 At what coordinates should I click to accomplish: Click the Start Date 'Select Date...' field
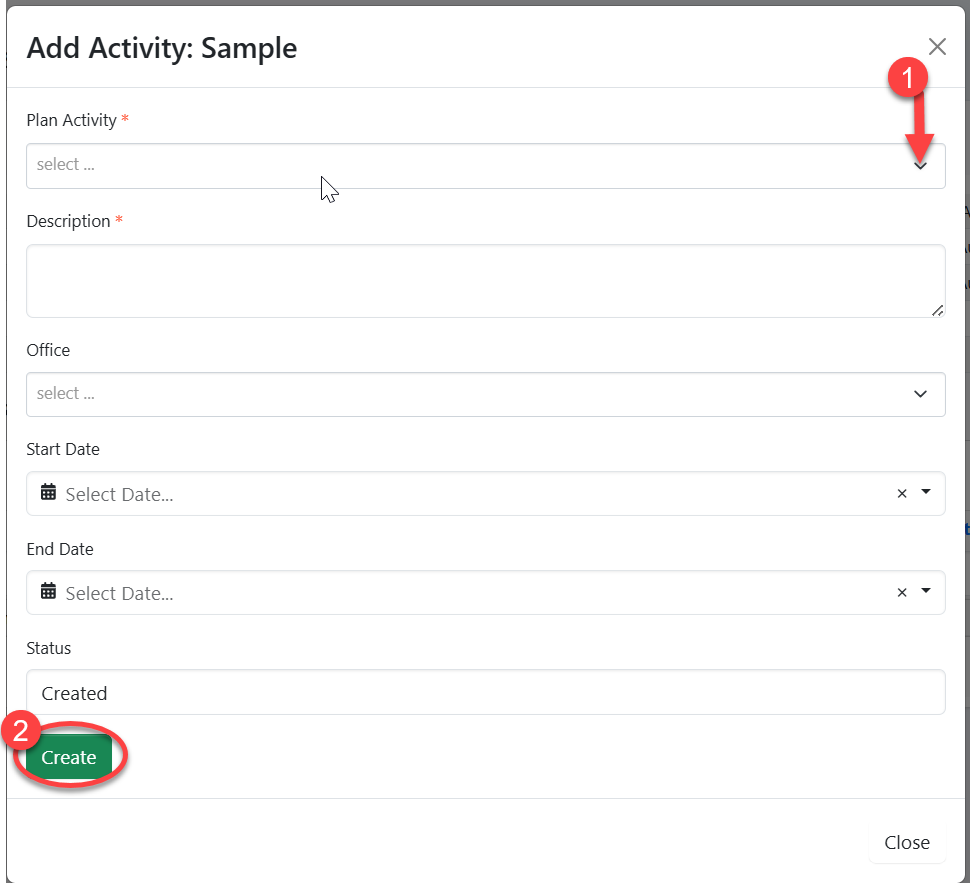click(x=120, y=494)
